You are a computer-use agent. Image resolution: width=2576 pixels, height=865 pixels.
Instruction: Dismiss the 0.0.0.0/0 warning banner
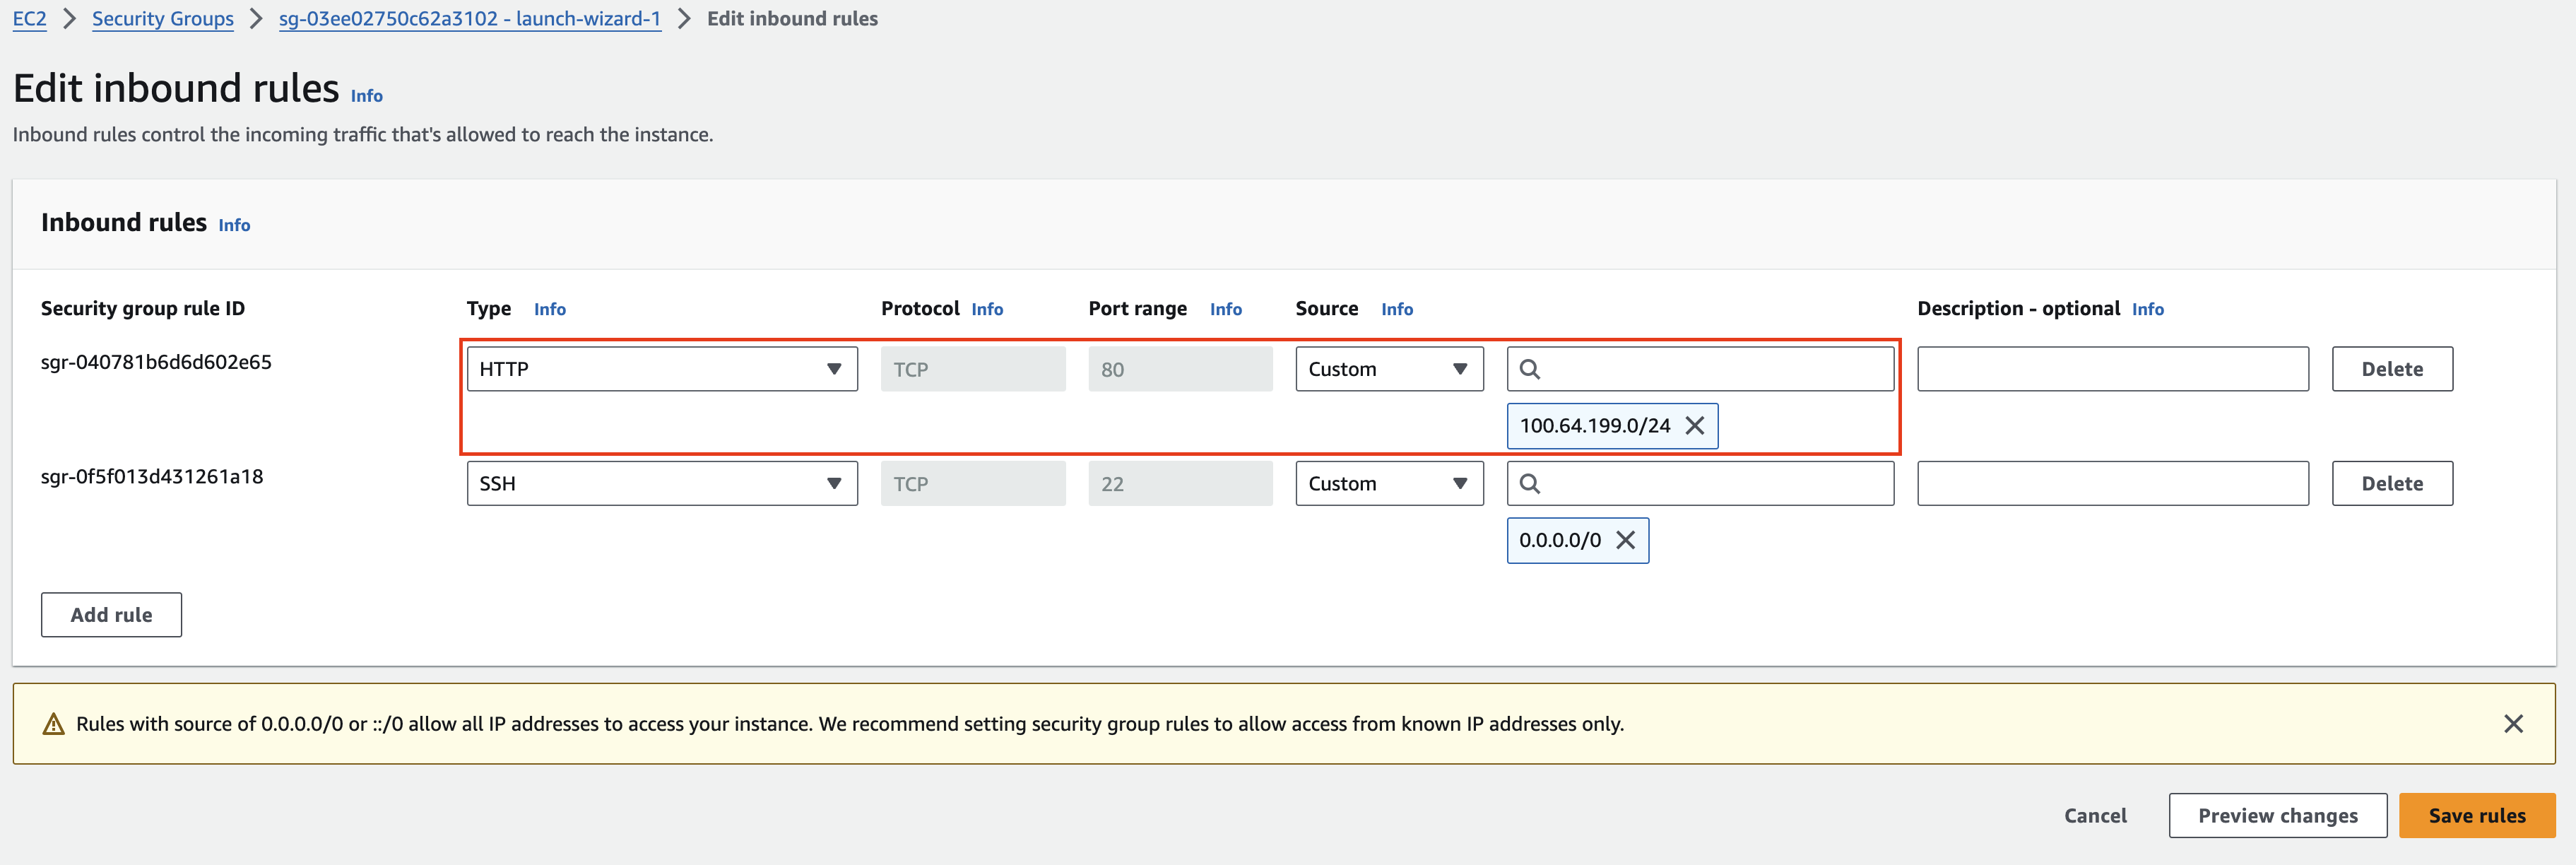2514,723
